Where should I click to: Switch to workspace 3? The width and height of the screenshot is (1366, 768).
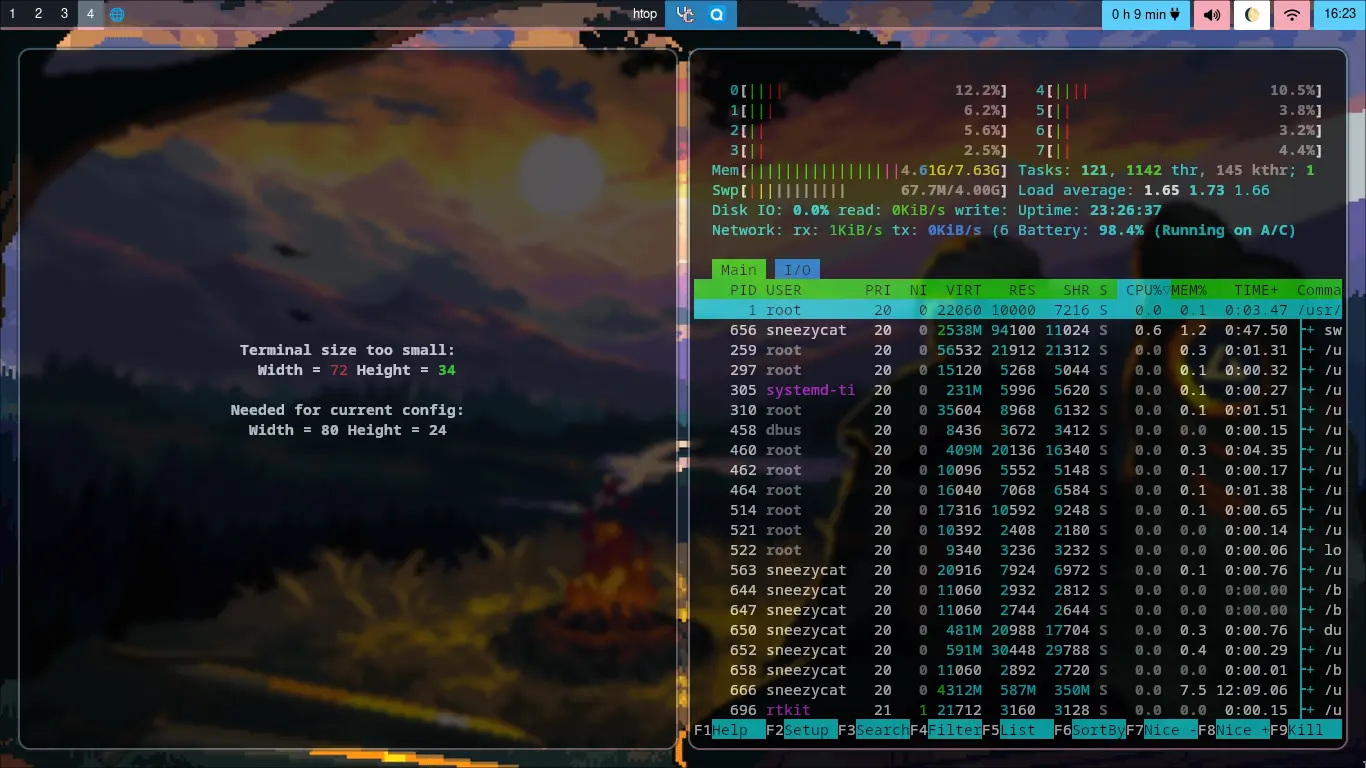64,14
